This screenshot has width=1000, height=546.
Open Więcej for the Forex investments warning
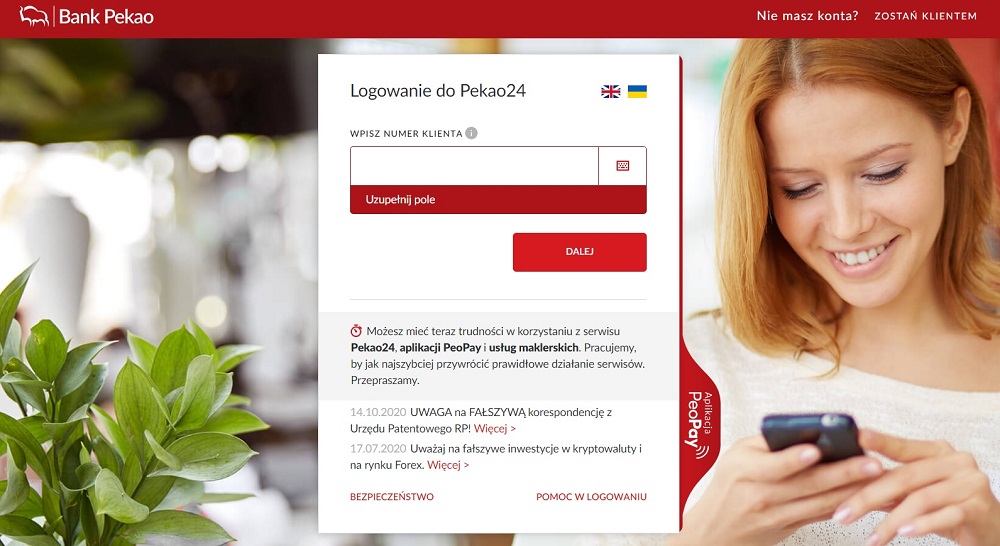[x=448, y=465]
